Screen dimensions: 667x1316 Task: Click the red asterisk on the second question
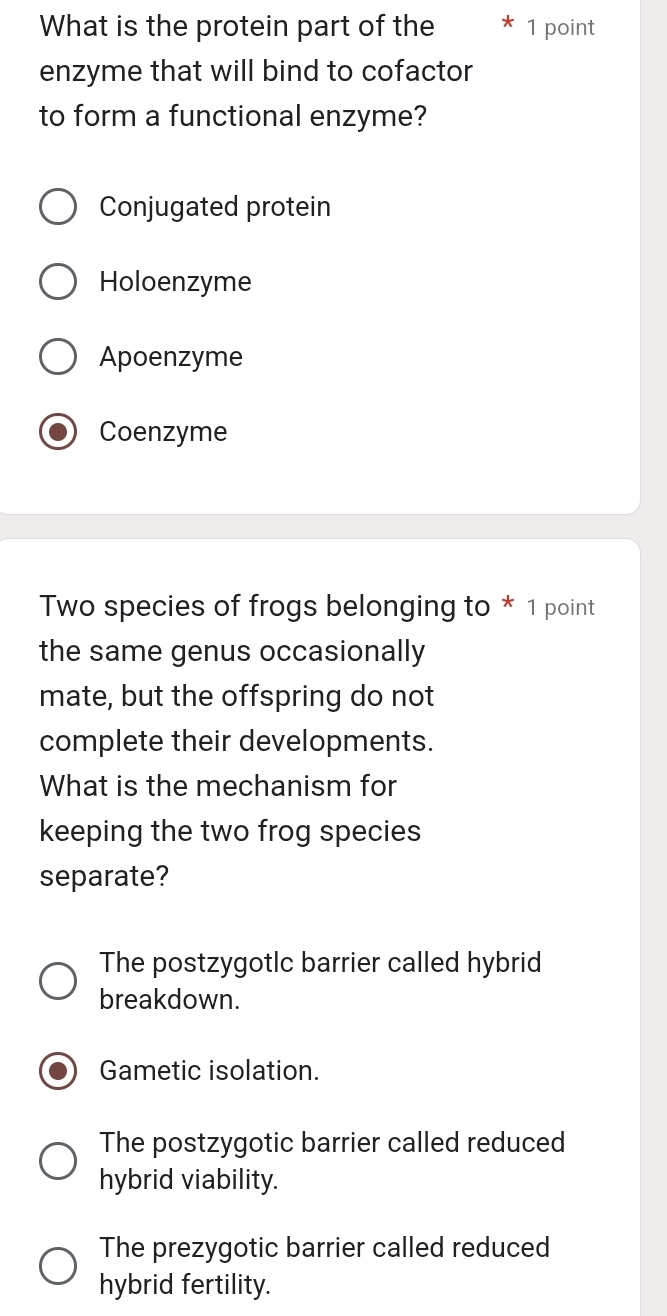507,604
